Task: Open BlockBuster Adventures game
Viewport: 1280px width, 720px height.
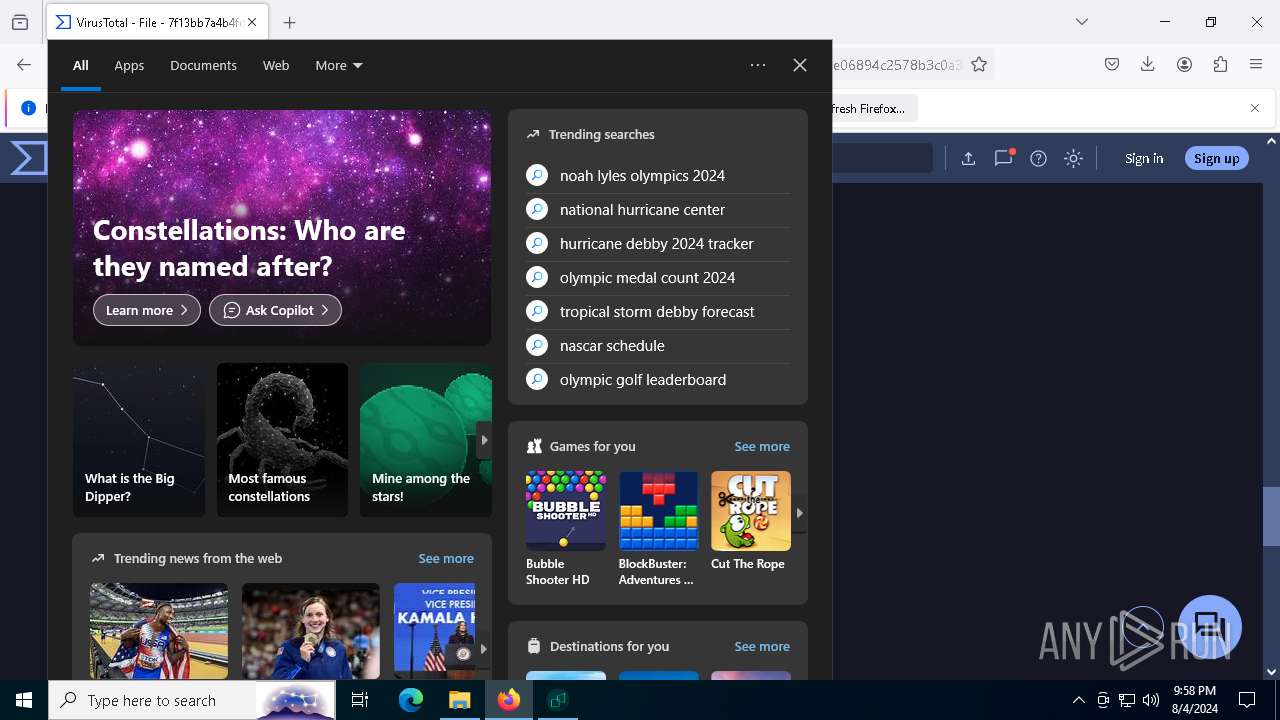Action: tap(658, 529)
